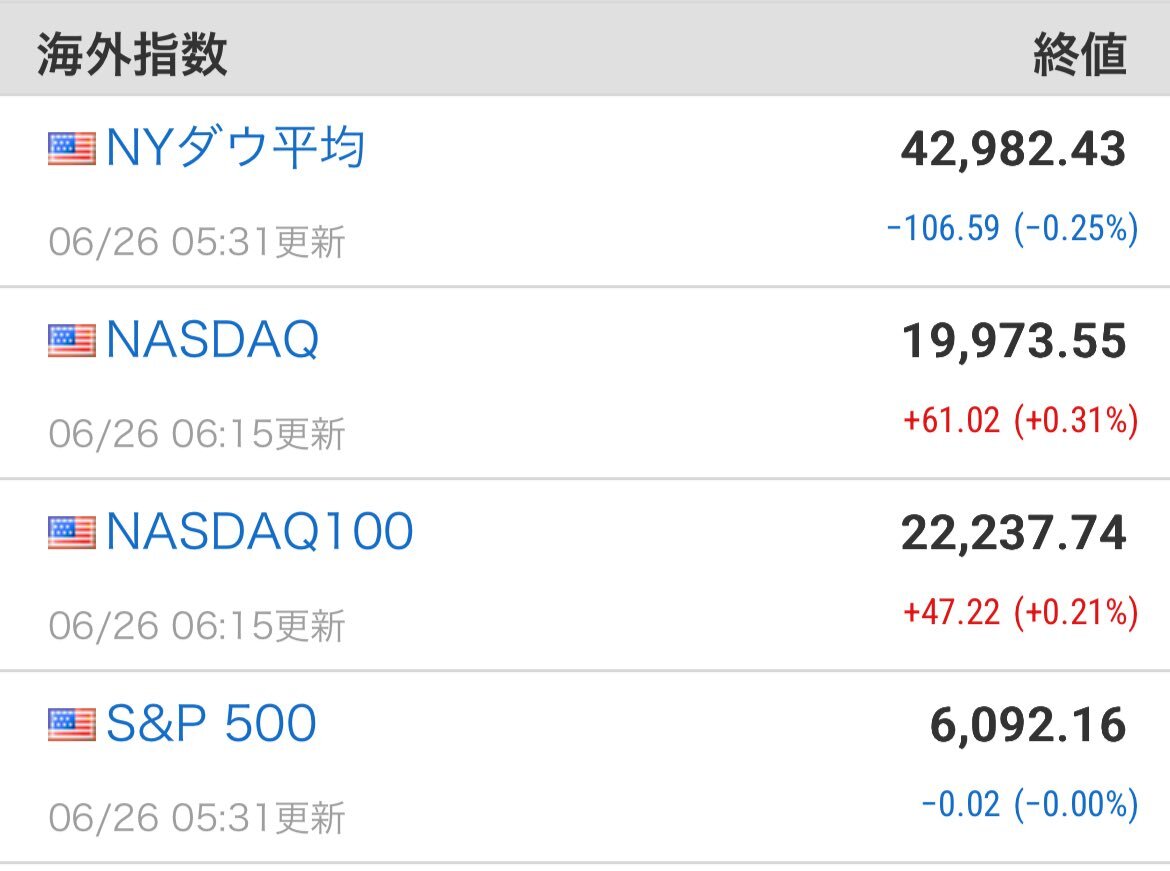
Task: Click the US flag beside NYダウ平均
Action: tap(72, 148)
